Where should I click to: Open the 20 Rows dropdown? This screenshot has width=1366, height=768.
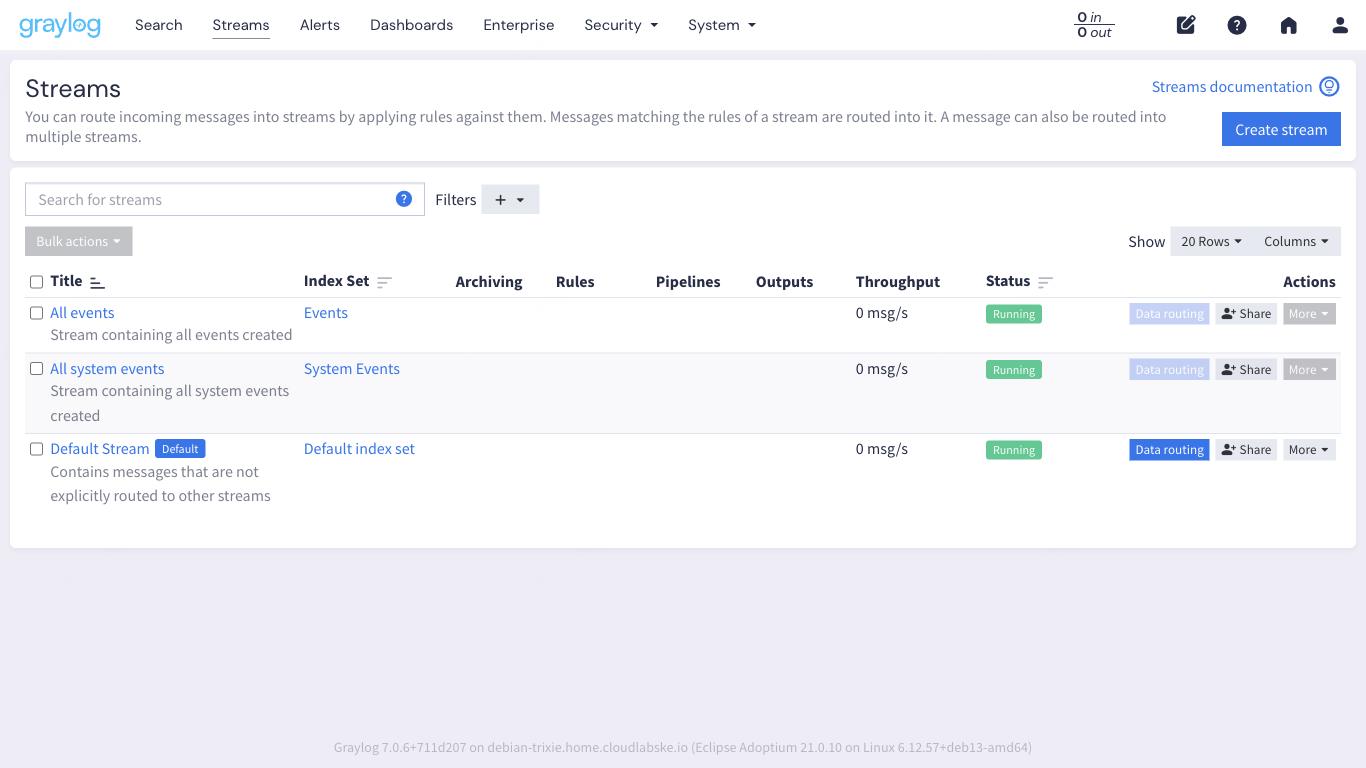tap(1210, 241)
